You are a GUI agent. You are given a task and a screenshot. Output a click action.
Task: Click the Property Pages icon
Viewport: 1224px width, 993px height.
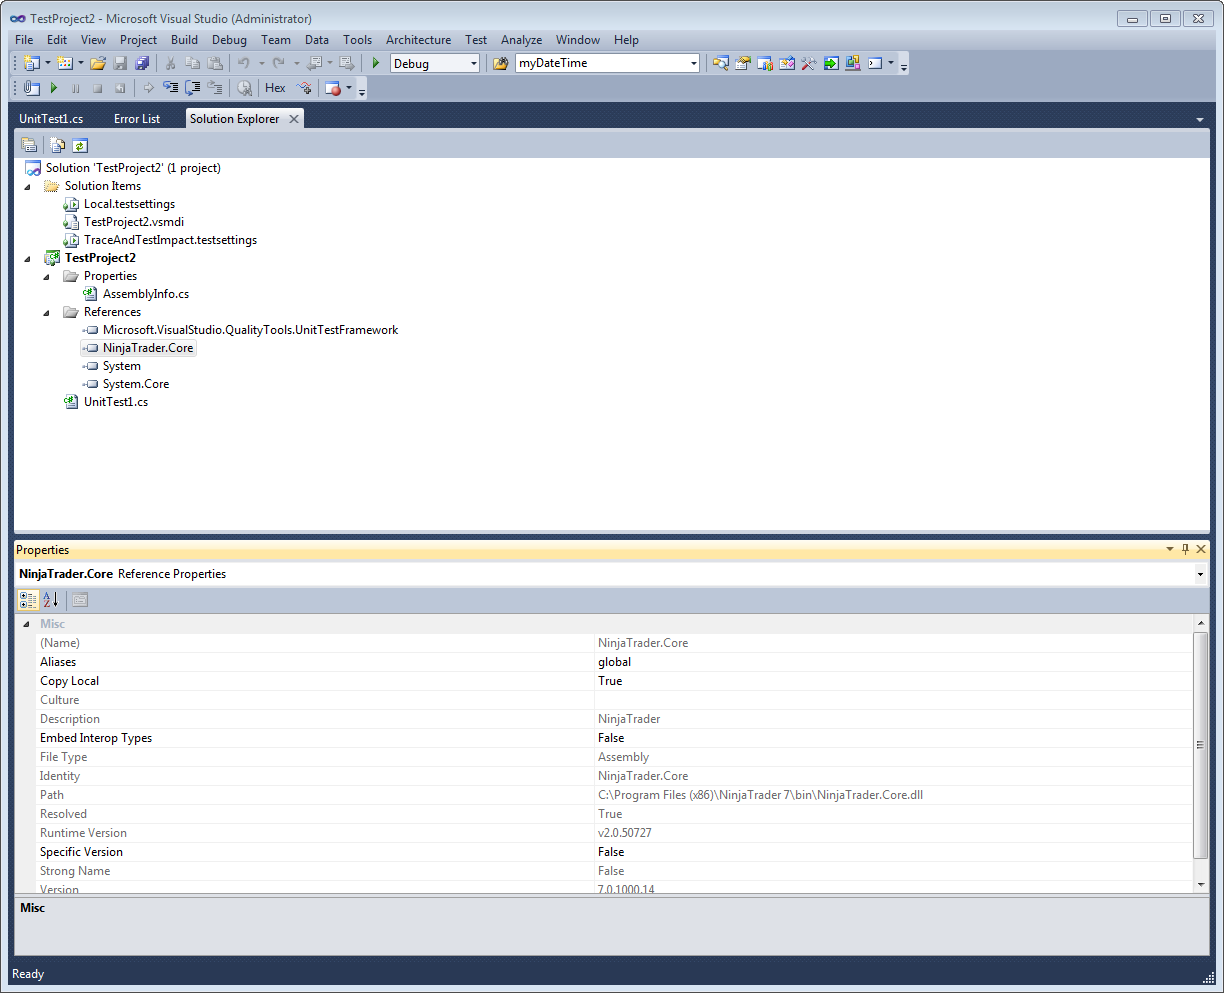coord(80,600)
